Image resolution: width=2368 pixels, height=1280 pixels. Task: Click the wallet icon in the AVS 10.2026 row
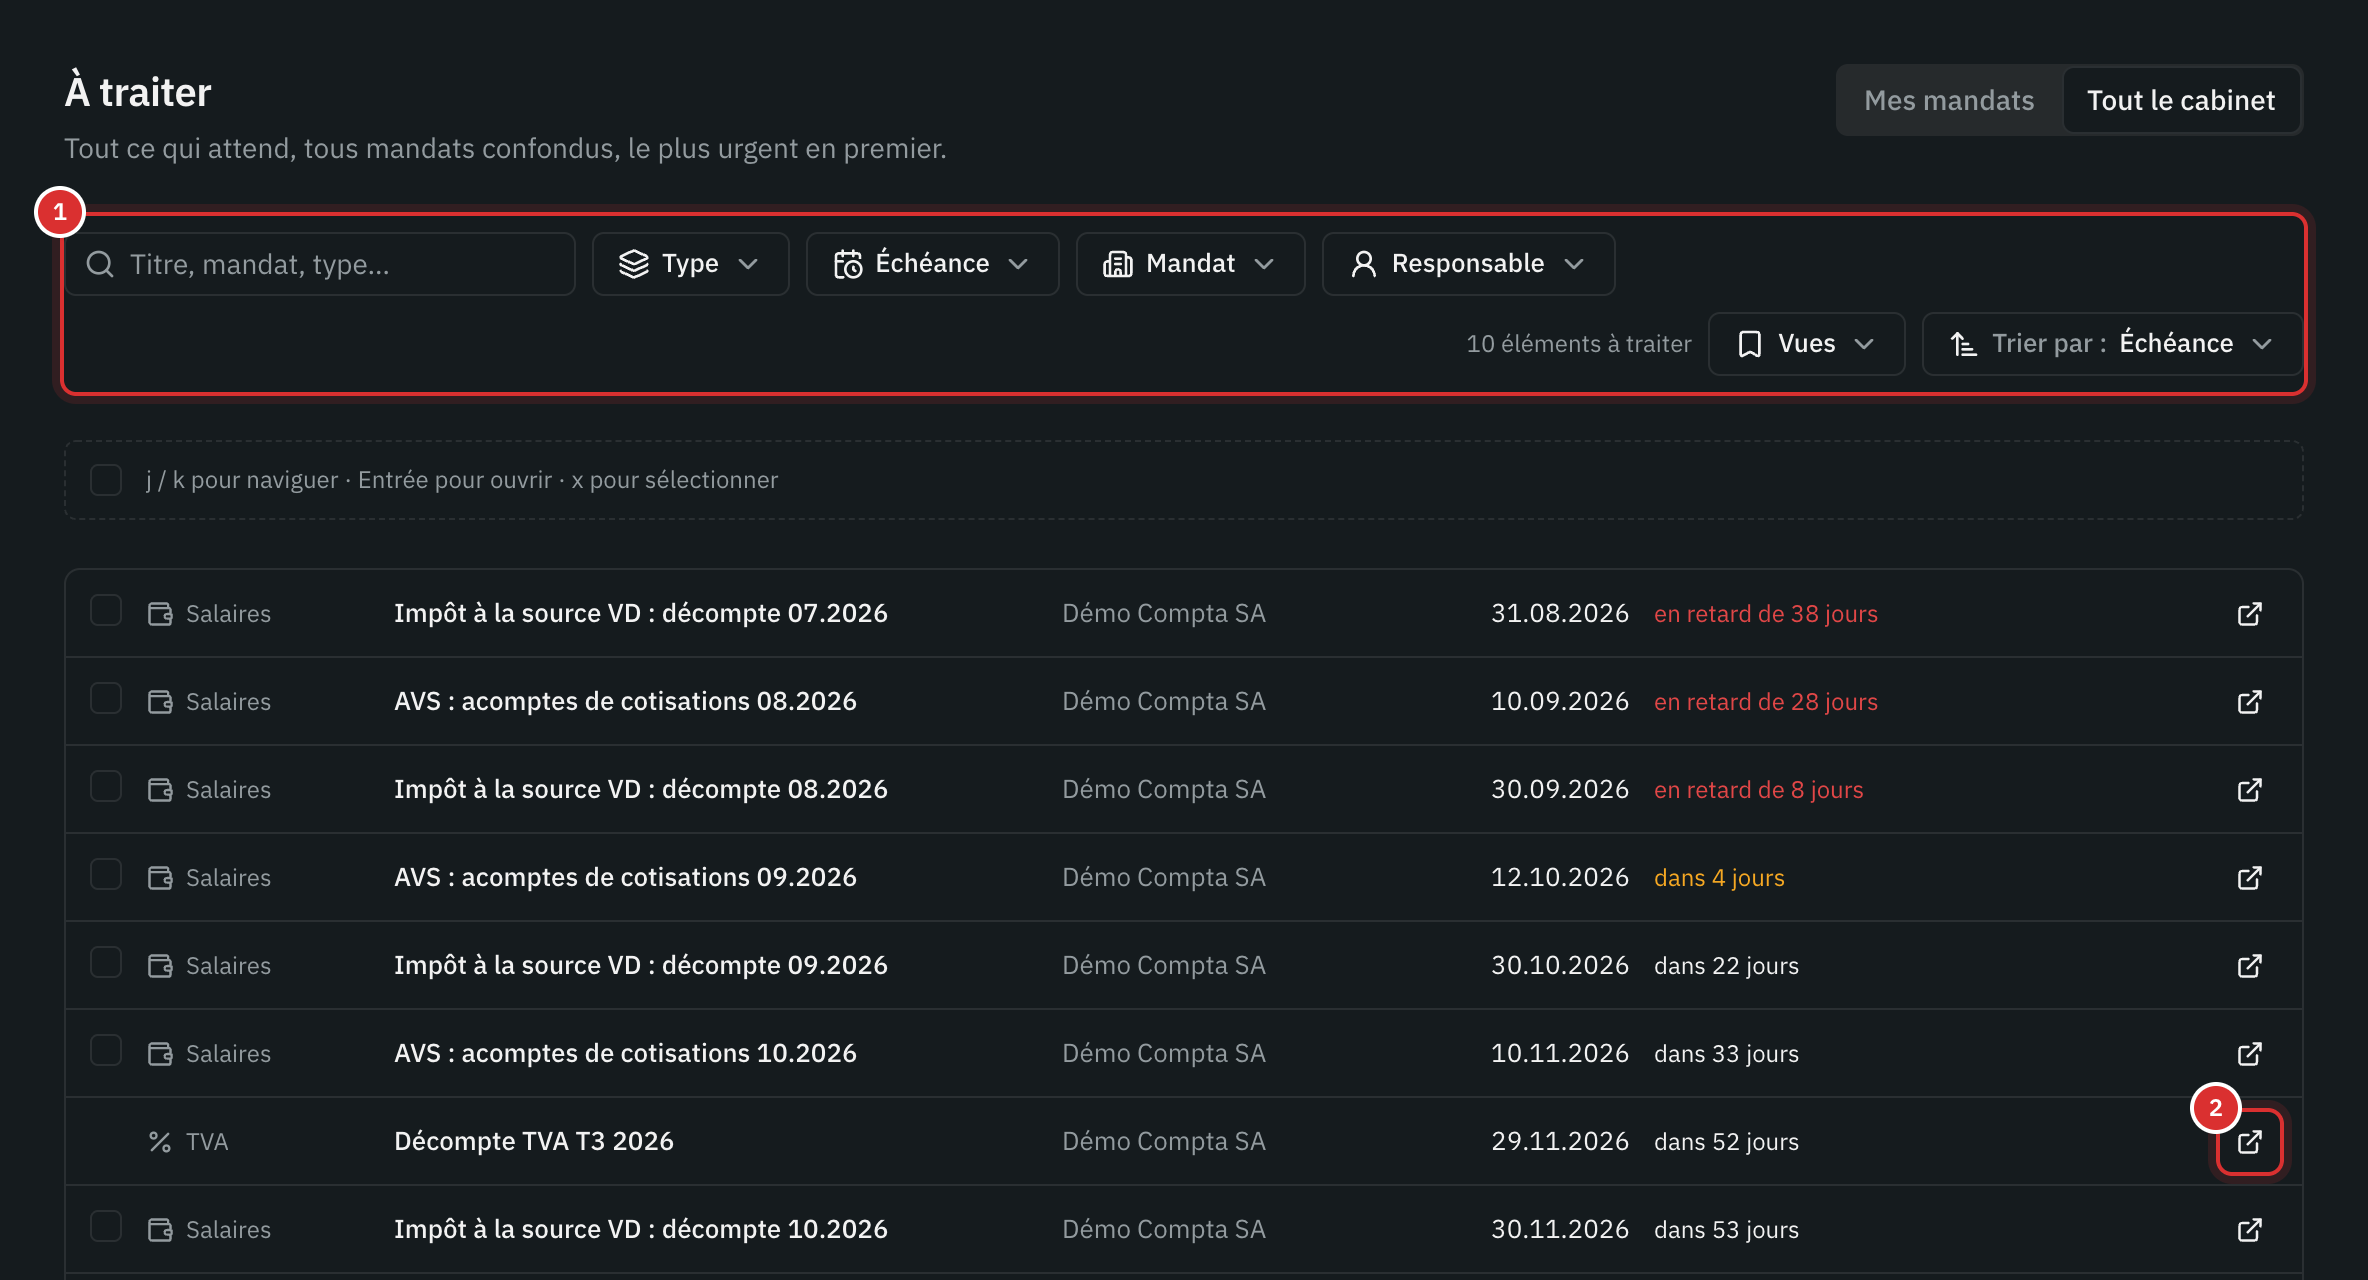click(160, 1054)
